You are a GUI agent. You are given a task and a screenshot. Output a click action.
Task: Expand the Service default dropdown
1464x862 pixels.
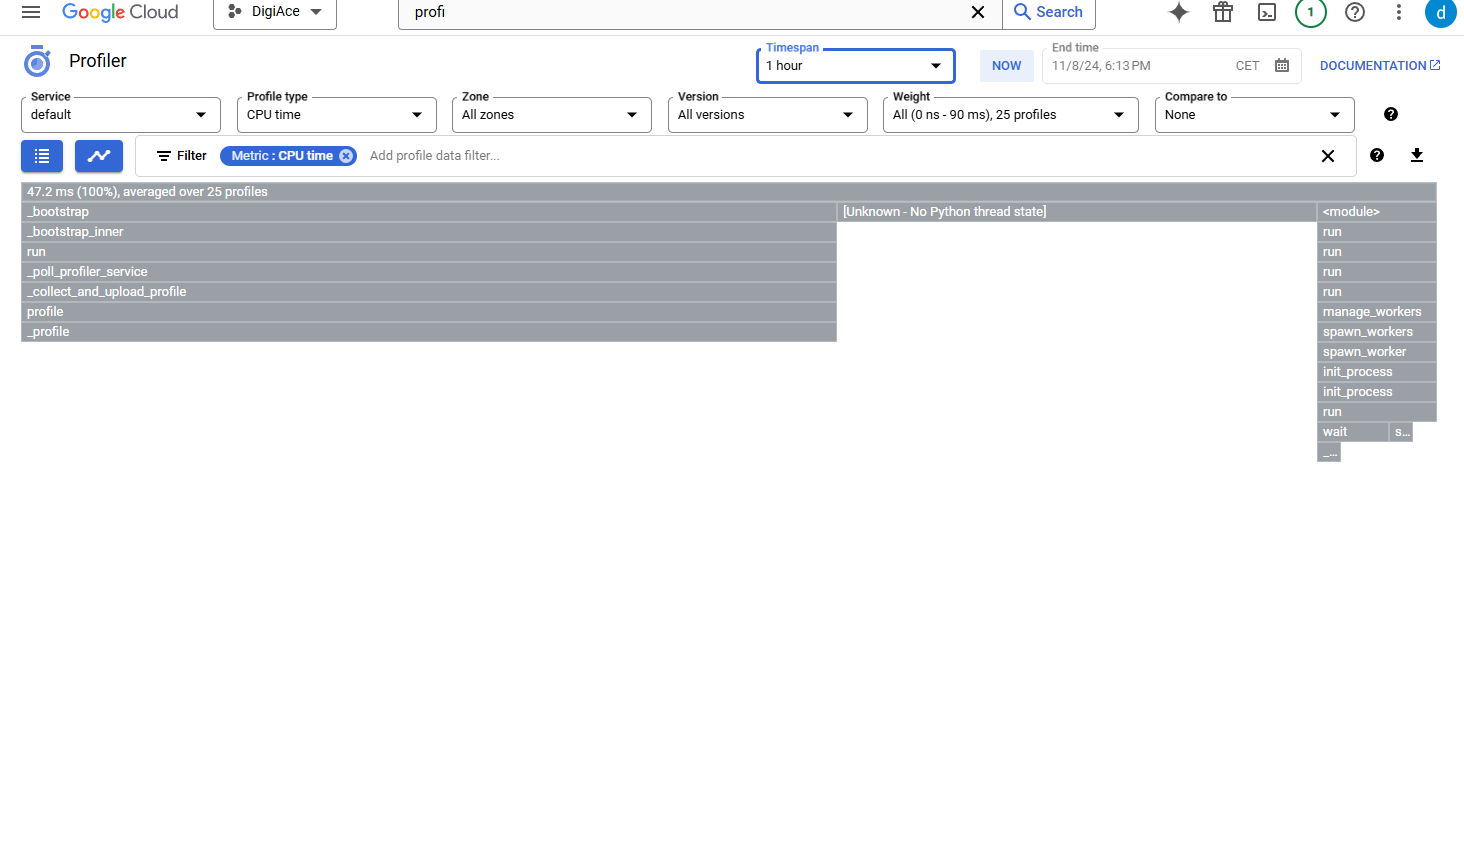121,115
